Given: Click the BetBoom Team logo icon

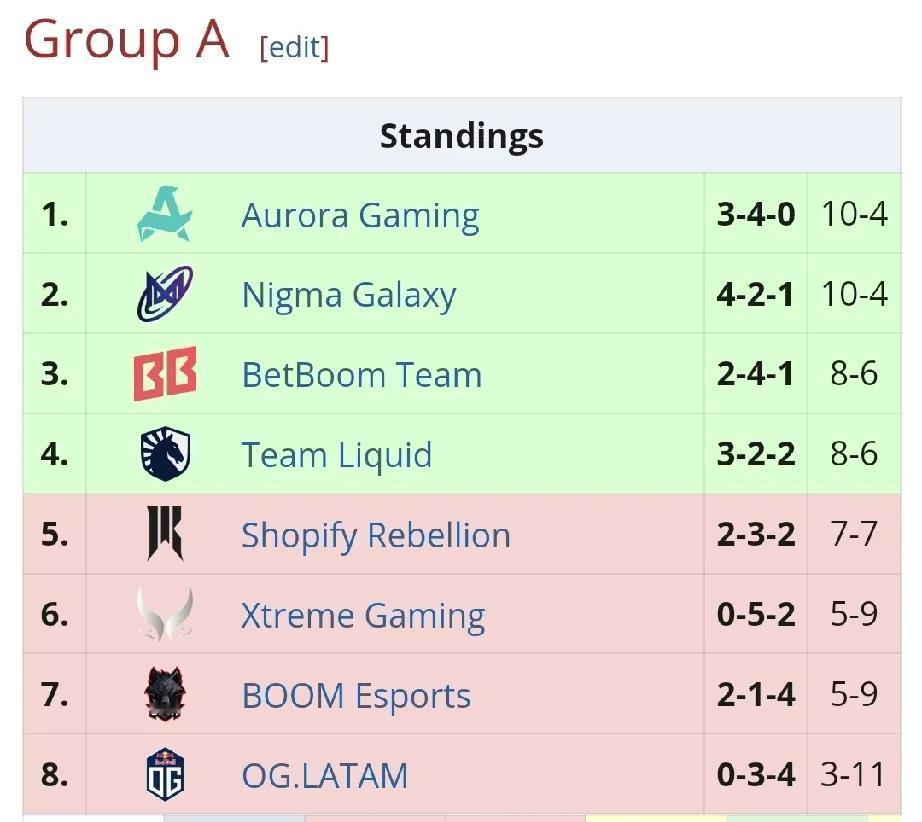Looking at the screenshot, I should [165, 374].
